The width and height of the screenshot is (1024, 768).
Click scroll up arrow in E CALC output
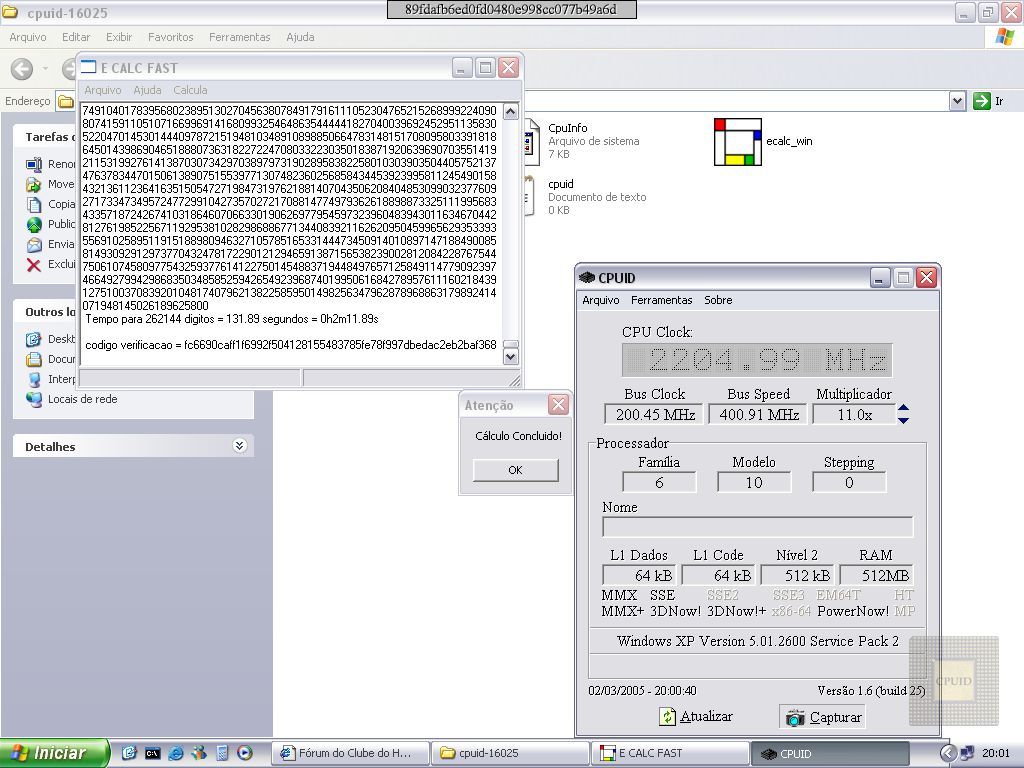point(511,111)
